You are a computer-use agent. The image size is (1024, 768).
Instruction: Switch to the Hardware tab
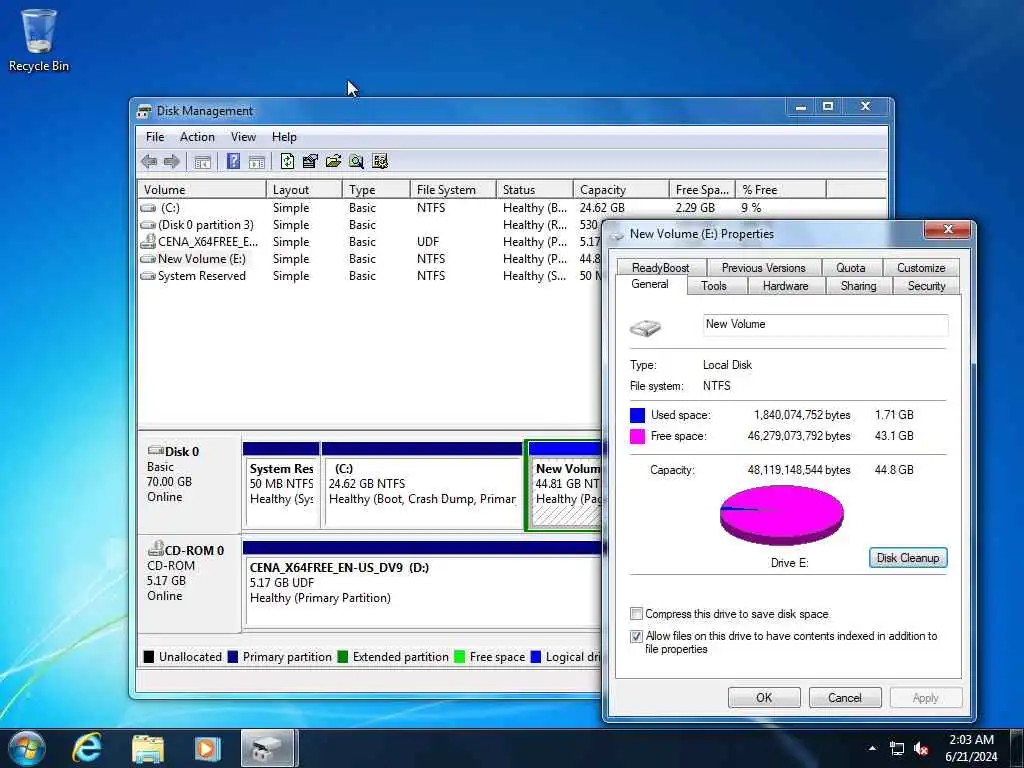pyautogui.click(x=785, y=285)
